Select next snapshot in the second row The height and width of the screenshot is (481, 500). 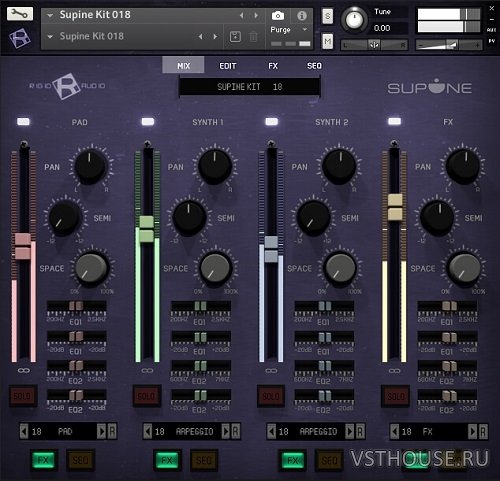coord(215,37)
